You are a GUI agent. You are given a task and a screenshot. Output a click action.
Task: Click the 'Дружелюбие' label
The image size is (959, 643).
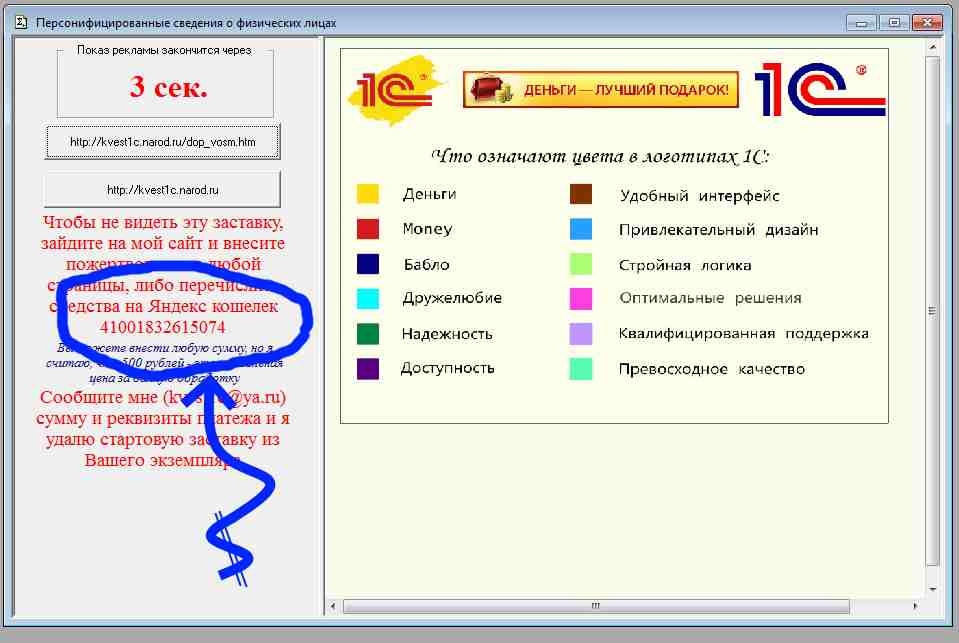click(452, 298)
